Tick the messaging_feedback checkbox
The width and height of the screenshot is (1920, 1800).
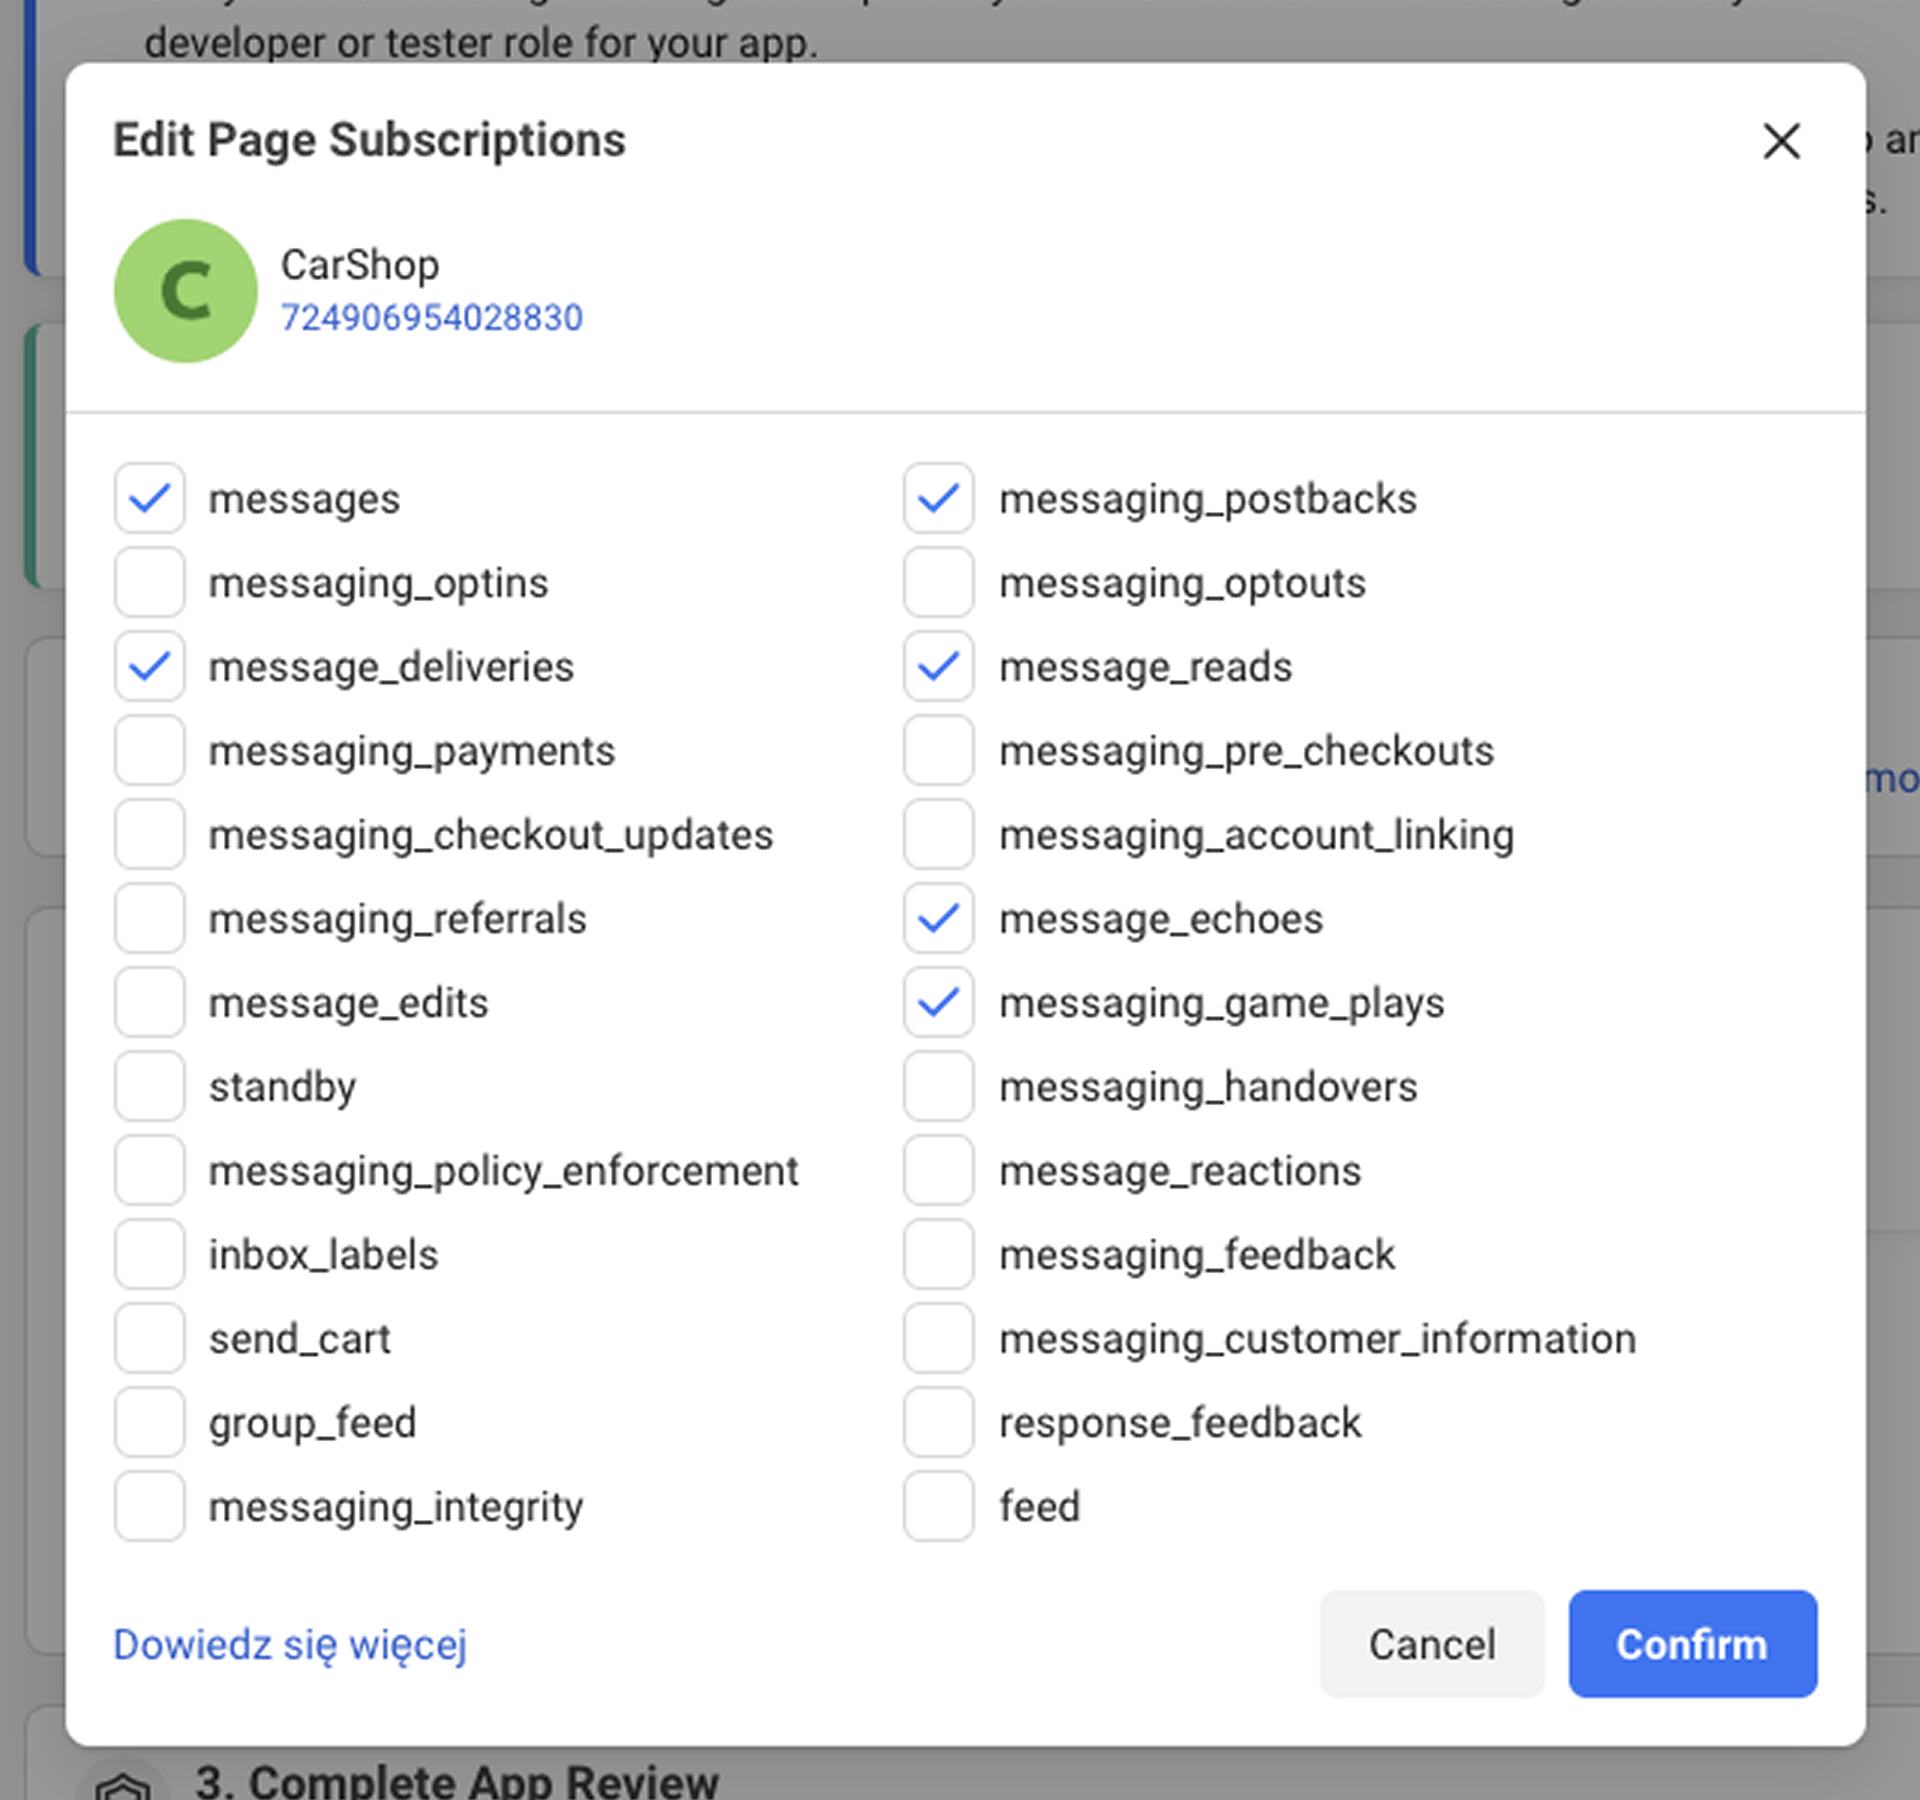(939, 1254)
